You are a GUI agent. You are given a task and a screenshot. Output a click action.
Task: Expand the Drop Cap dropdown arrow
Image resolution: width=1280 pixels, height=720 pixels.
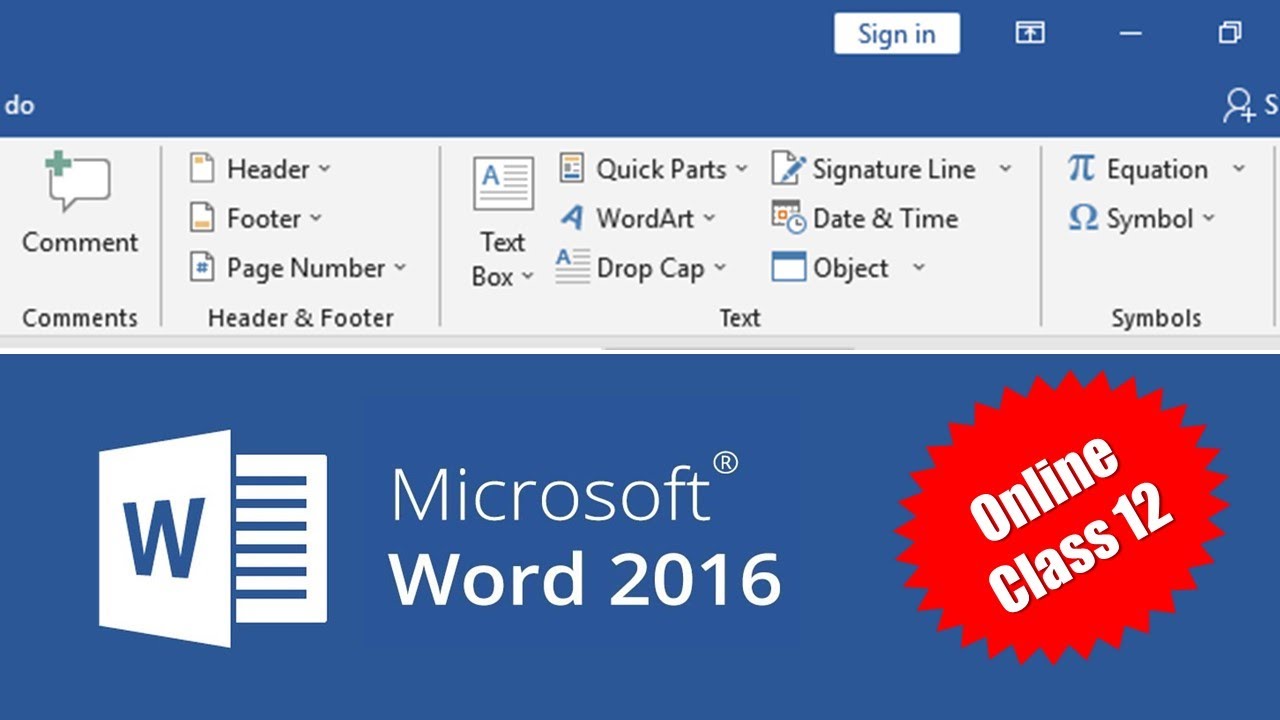click(719, 268)
